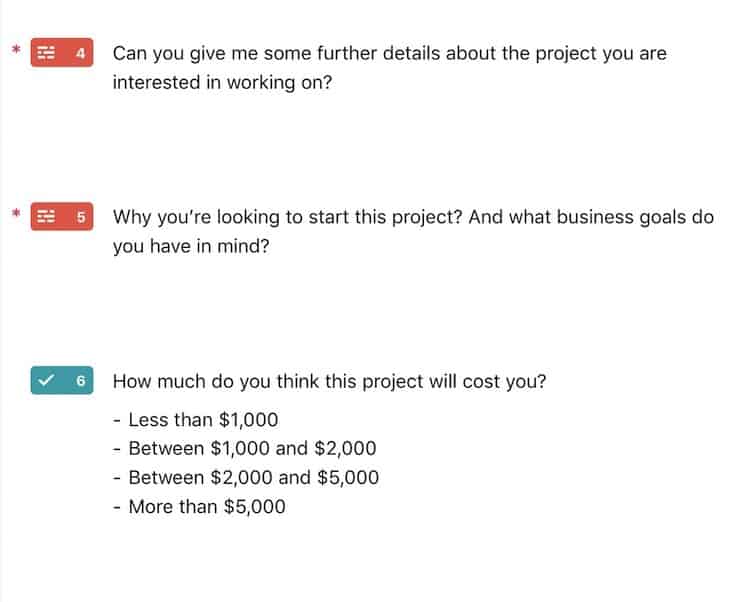Select the number 4 on the red badge
The width and height of the screenshot is (750, 602).
click(x=80, y=53)
